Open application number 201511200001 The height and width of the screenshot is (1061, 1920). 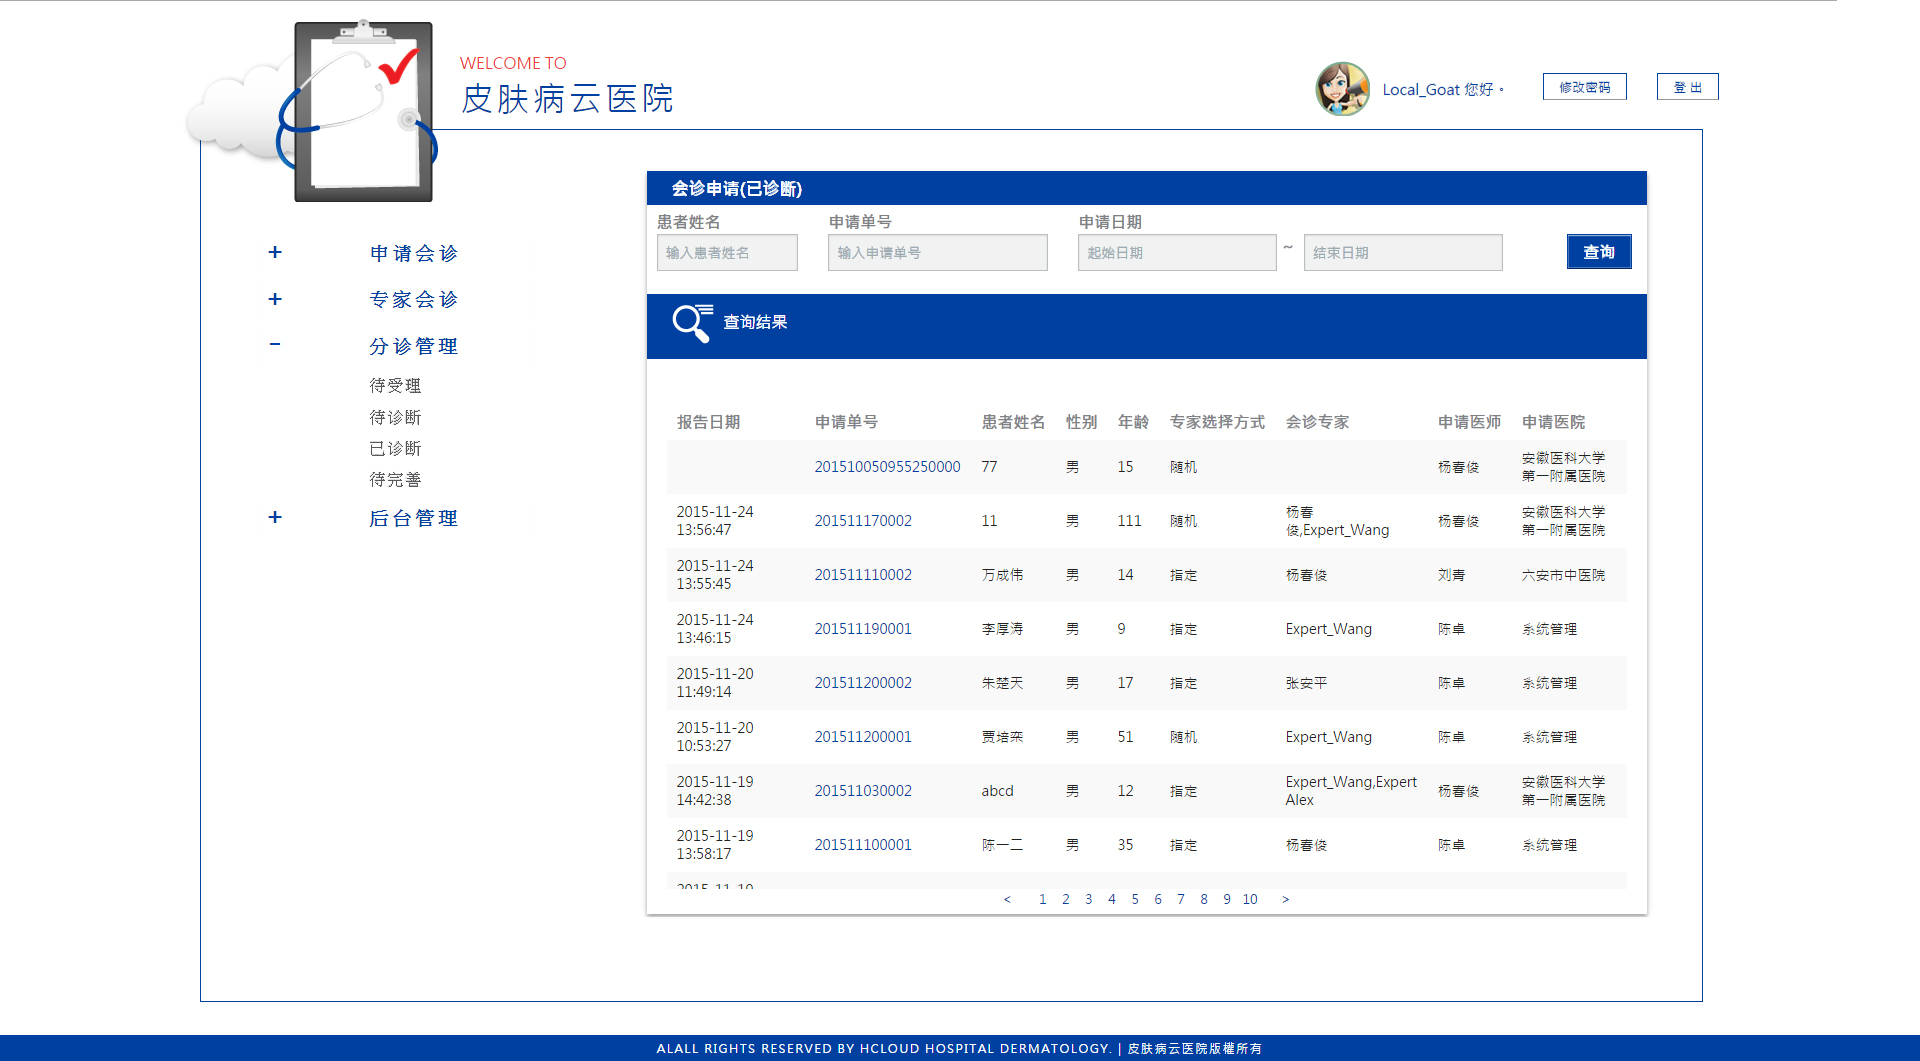[863, 737]
